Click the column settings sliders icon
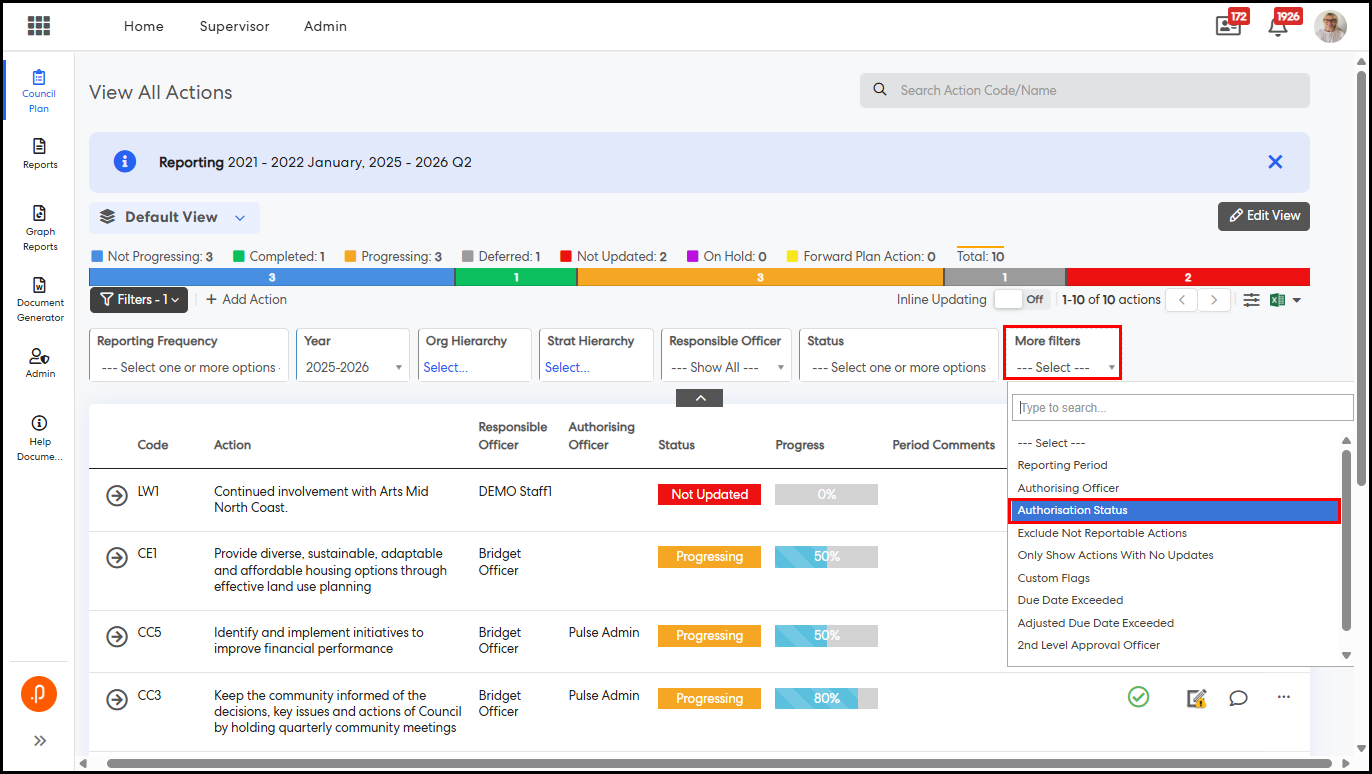1372x774 pixels. pyautogui.click(x=1251, y=300)
